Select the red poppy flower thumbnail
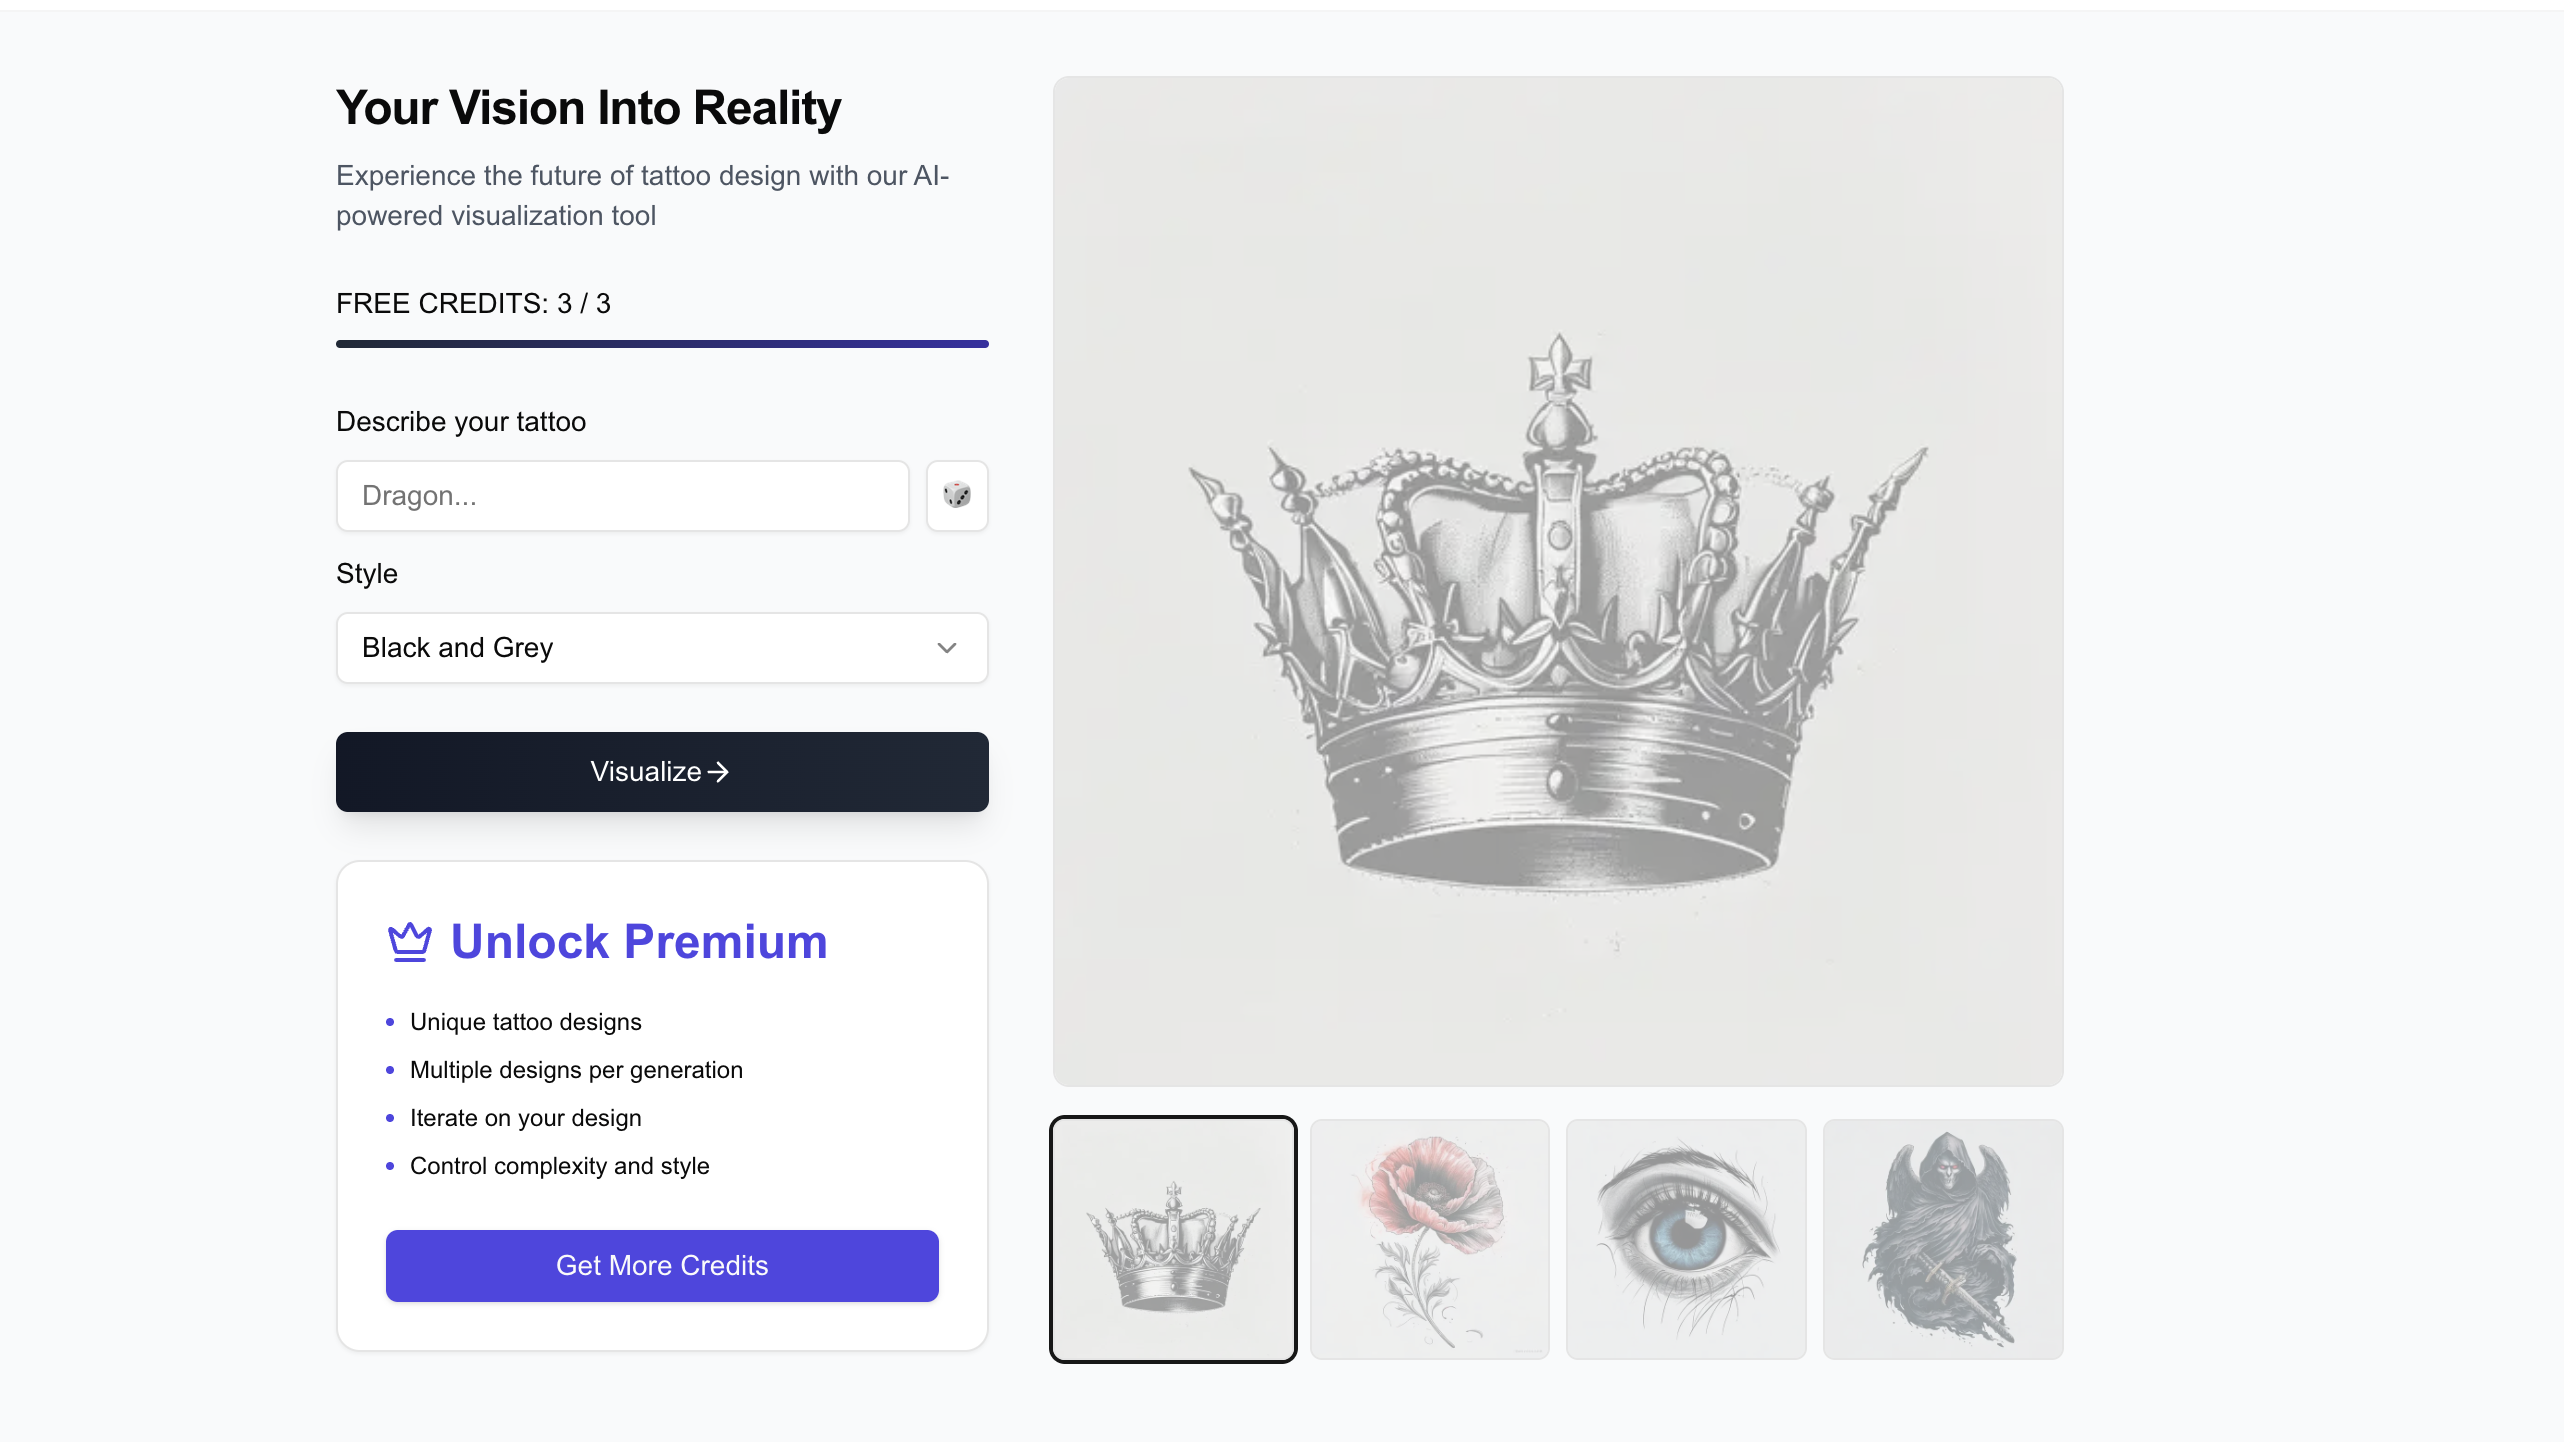The image size is (2564, 1442). click(x=1430, y=1239)
